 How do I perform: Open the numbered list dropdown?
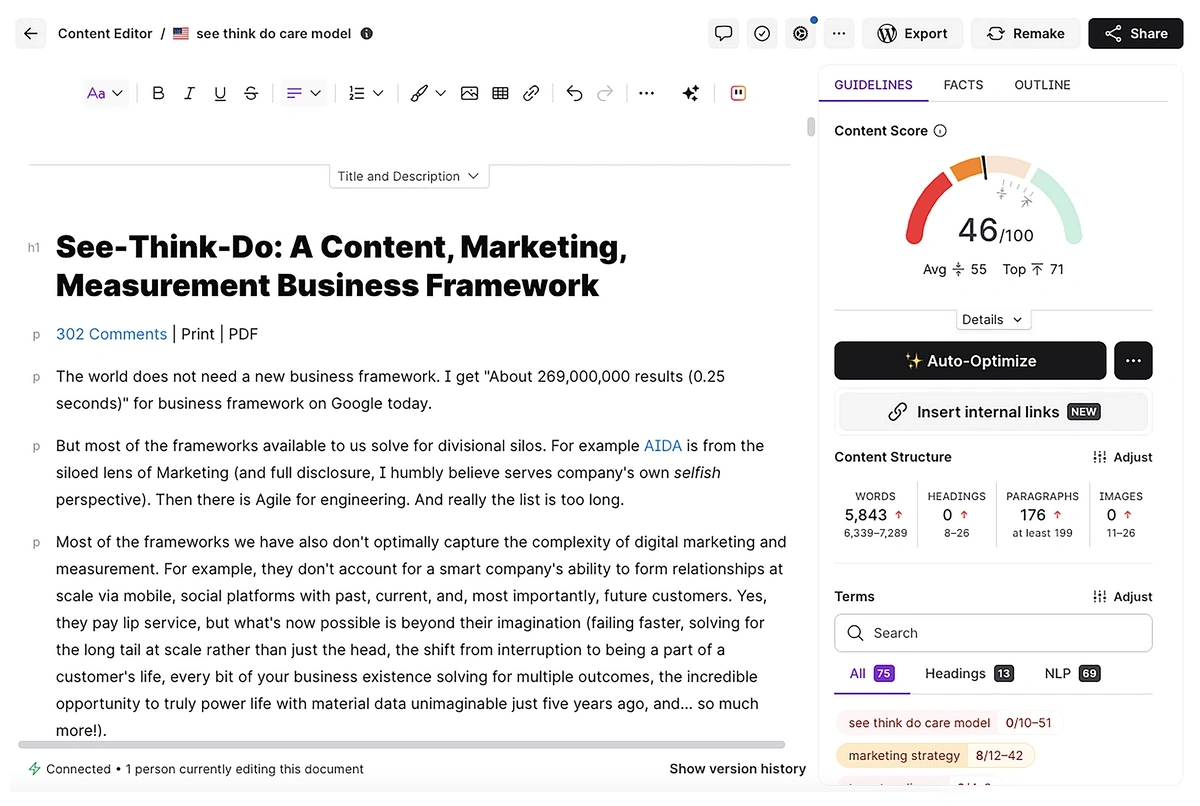pyautogui.click(x=366, y=93)
